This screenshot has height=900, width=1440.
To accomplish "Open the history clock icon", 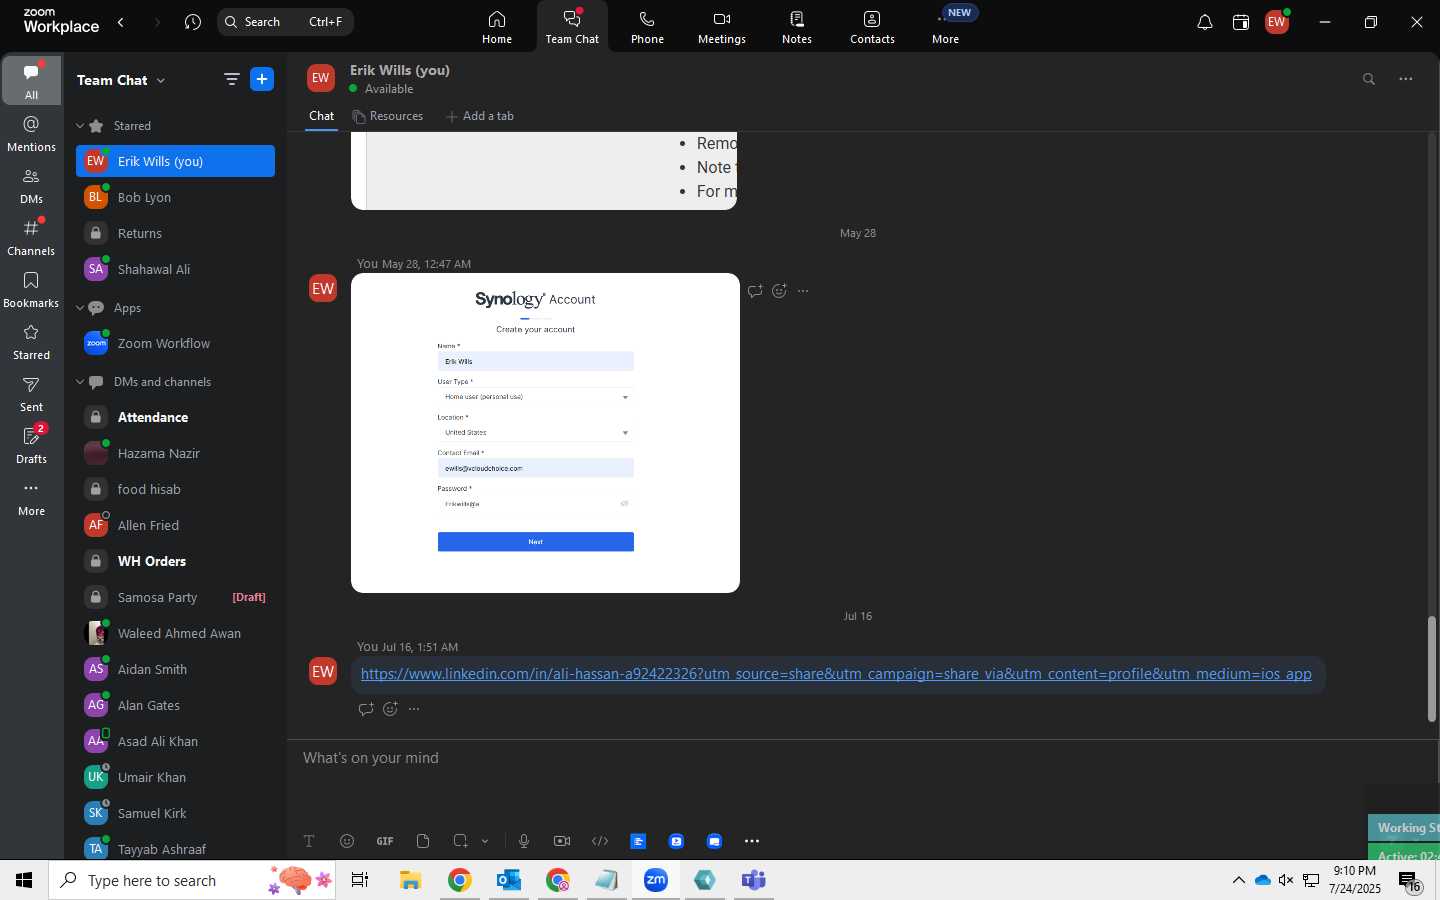I will point(193,22).
